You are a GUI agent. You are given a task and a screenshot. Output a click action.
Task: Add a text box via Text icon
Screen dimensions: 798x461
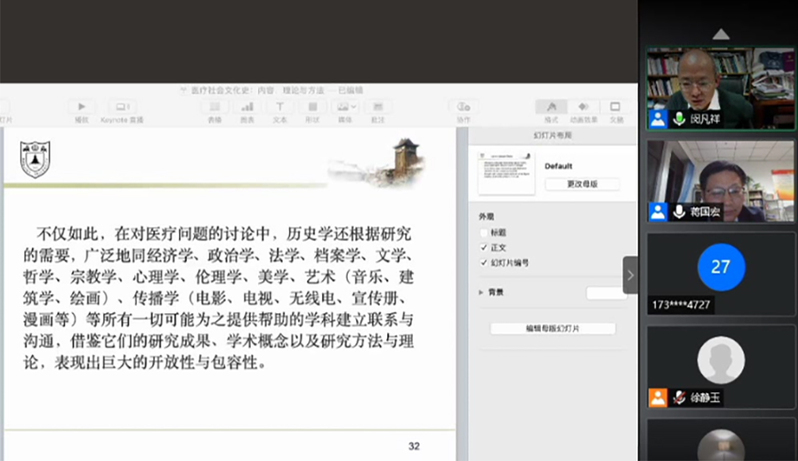click(280, 107)
